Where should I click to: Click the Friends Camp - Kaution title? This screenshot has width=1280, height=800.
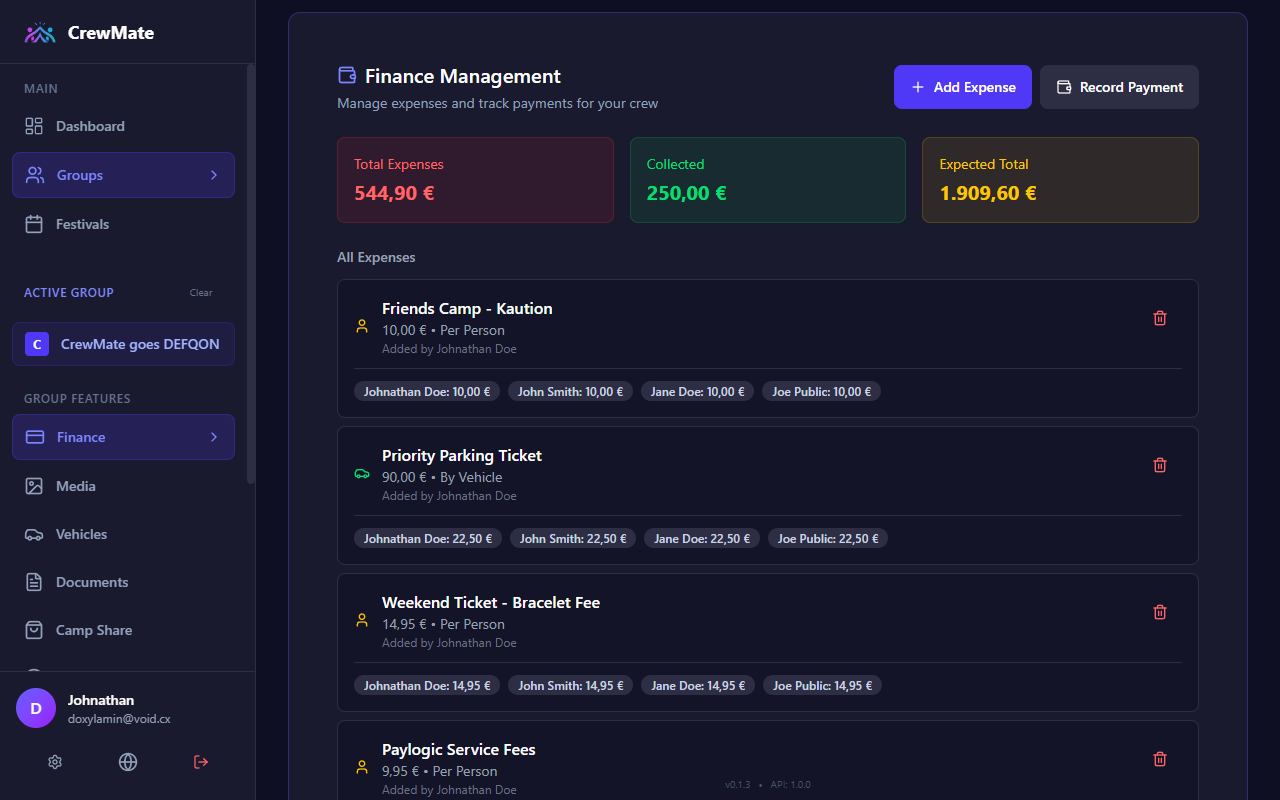pyautogui.click(x=467, y=309)
